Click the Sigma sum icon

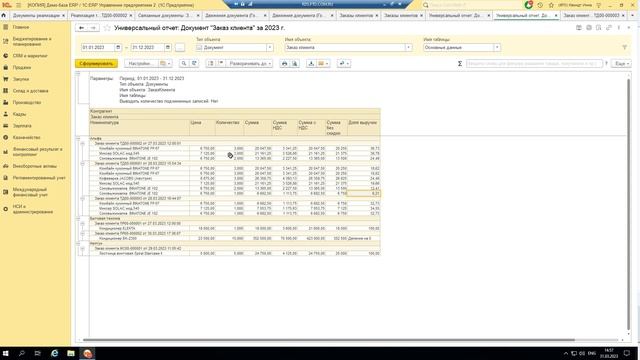coord(460,64)
